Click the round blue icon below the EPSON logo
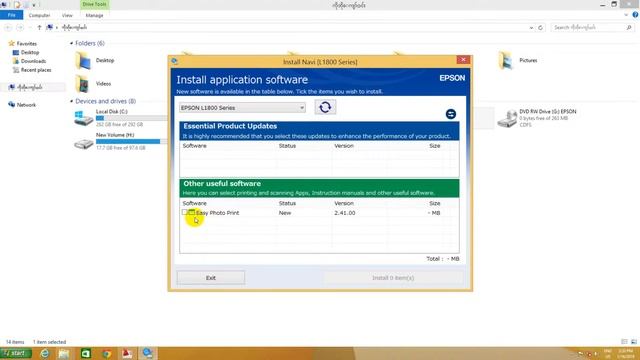Screen dimensions: 640x360 coord(451,114)
